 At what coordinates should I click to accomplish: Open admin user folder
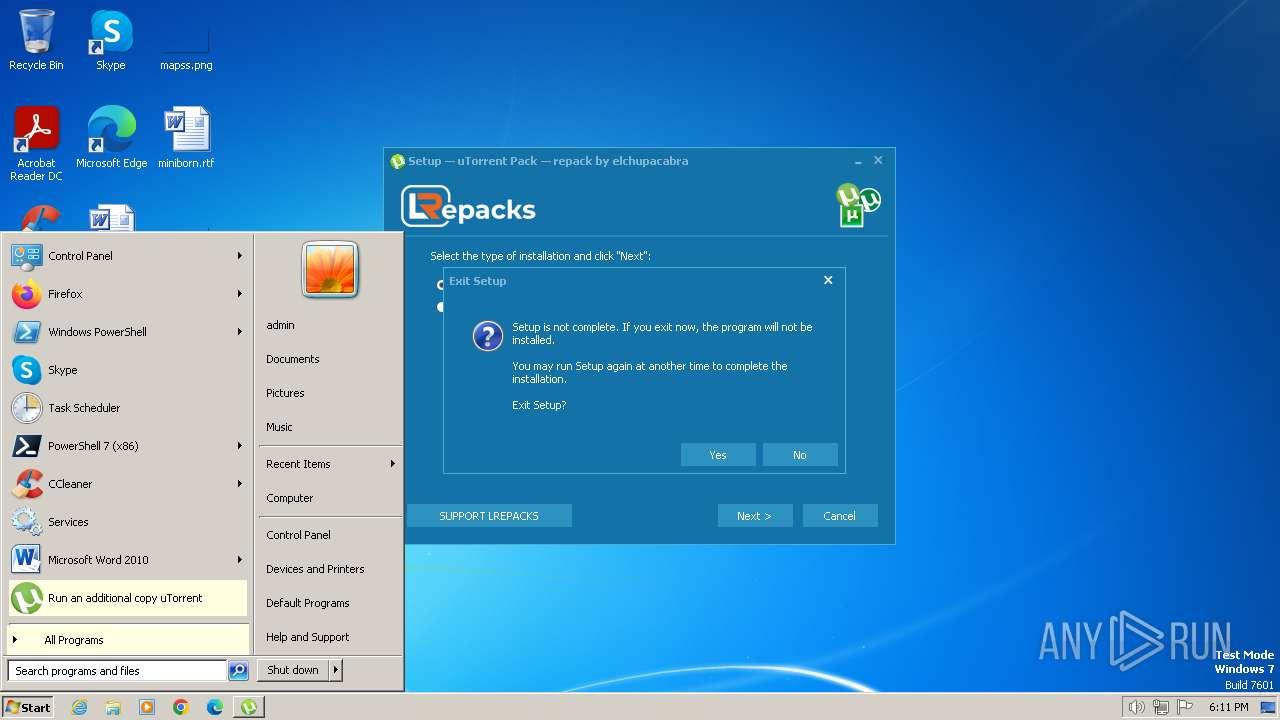330,325
